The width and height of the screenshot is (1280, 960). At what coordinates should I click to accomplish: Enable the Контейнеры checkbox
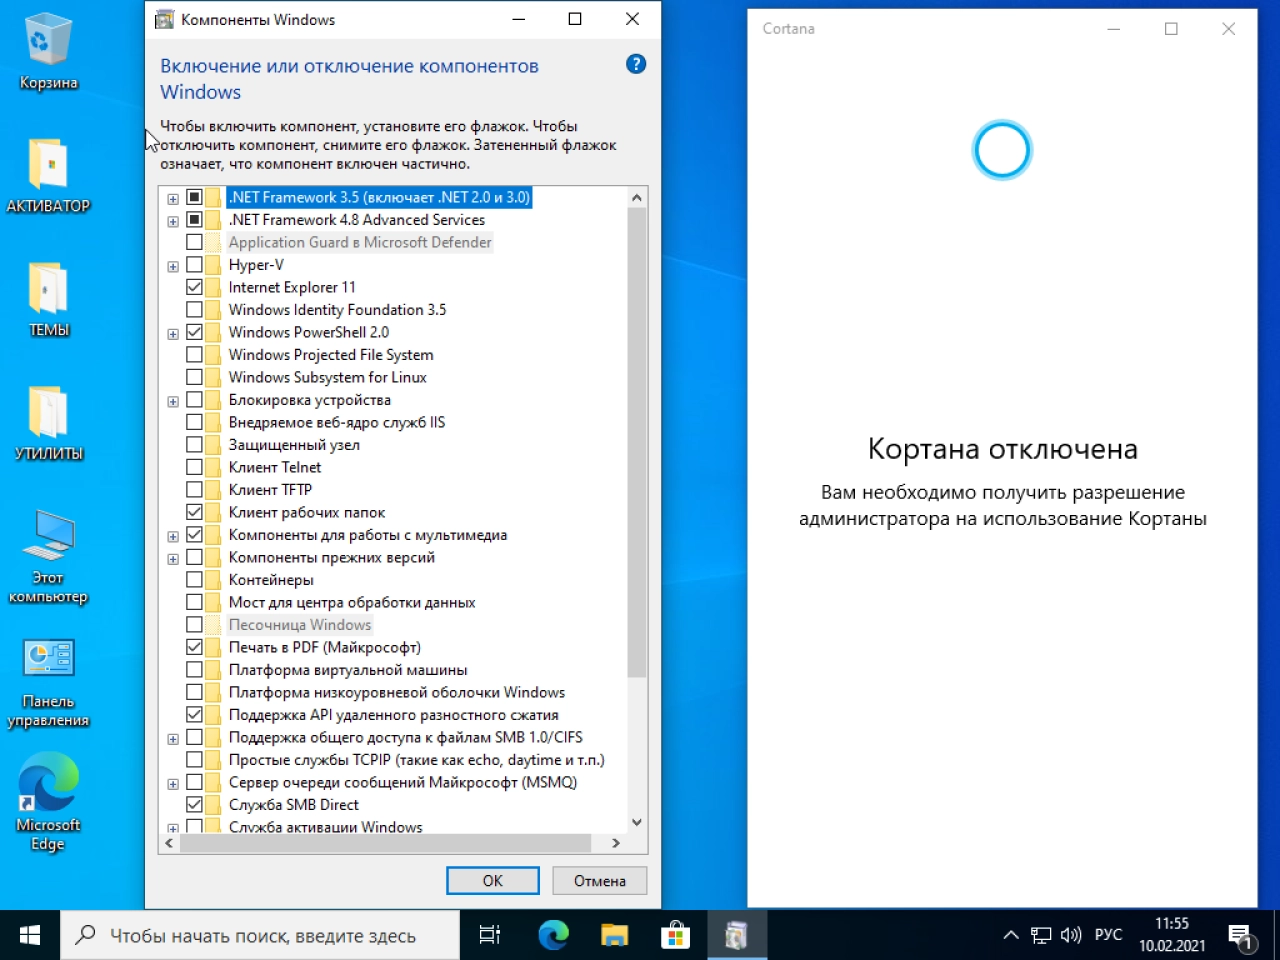[195, 580]
